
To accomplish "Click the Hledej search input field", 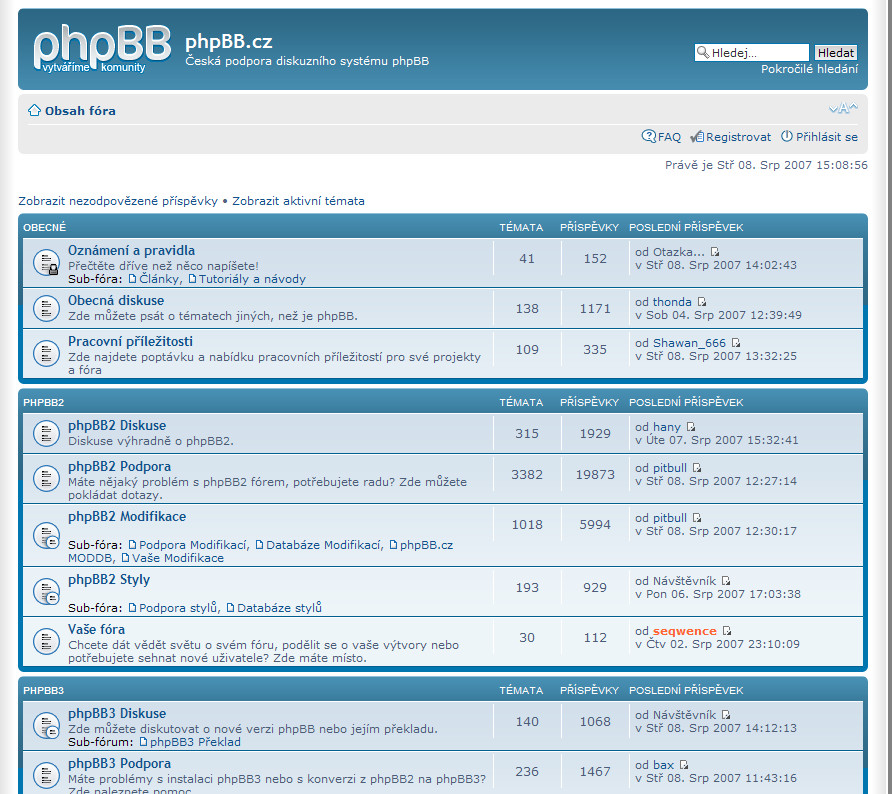I will (x=751, y=52).
